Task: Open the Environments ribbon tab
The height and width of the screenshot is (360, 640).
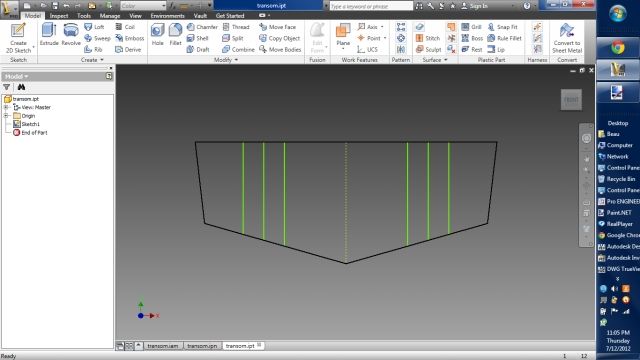Action: coord(167,16)
